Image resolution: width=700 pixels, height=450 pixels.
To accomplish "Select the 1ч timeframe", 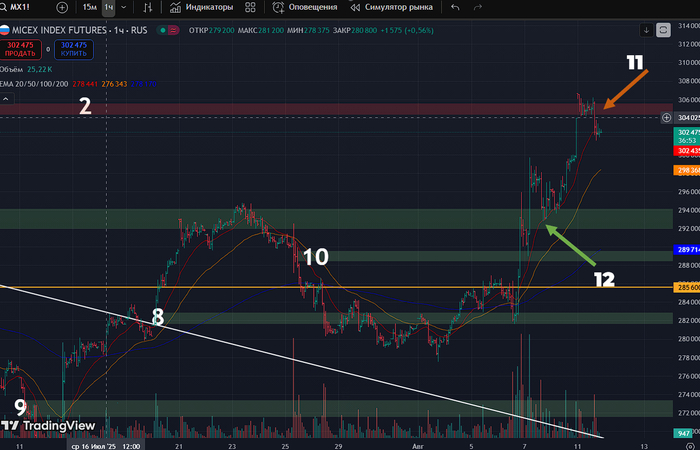I will (x=108, y=7).
